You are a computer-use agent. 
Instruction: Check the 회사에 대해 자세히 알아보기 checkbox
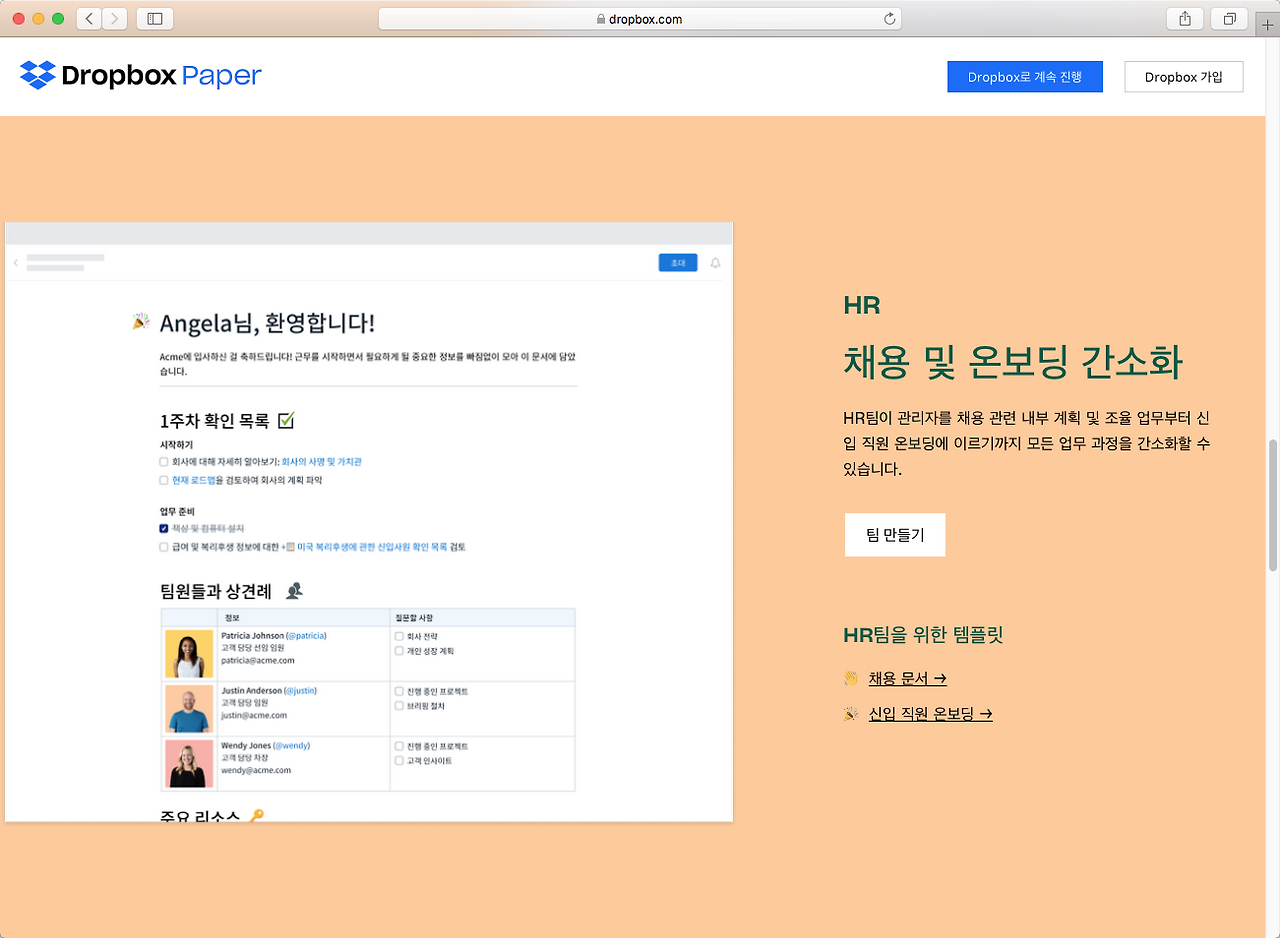[164, 462]
